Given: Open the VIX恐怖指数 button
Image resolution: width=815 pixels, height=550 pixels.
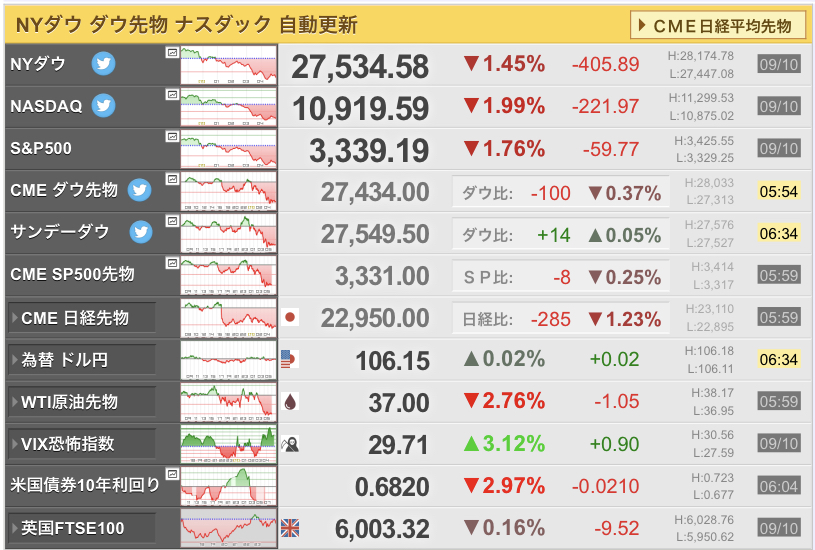Looking at the screenshot, I should pos(82,444).
